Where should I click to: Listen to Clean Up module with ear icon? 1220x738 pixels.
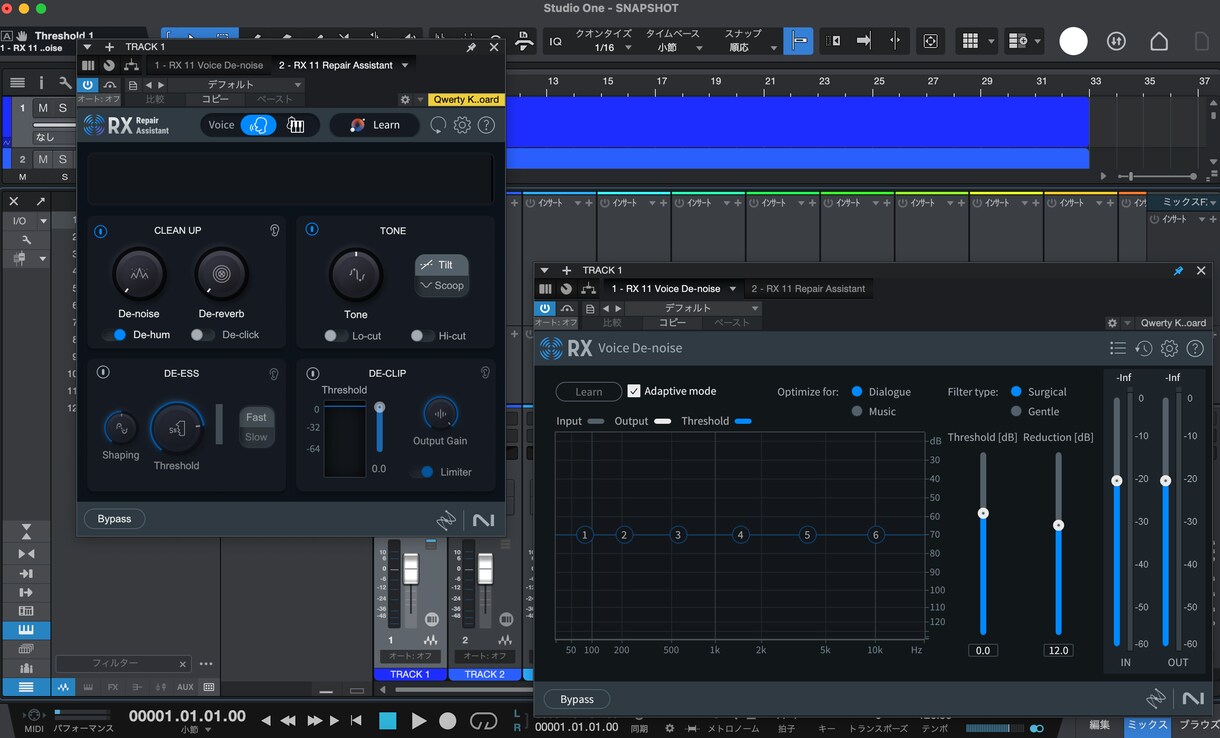coord(274,230)
